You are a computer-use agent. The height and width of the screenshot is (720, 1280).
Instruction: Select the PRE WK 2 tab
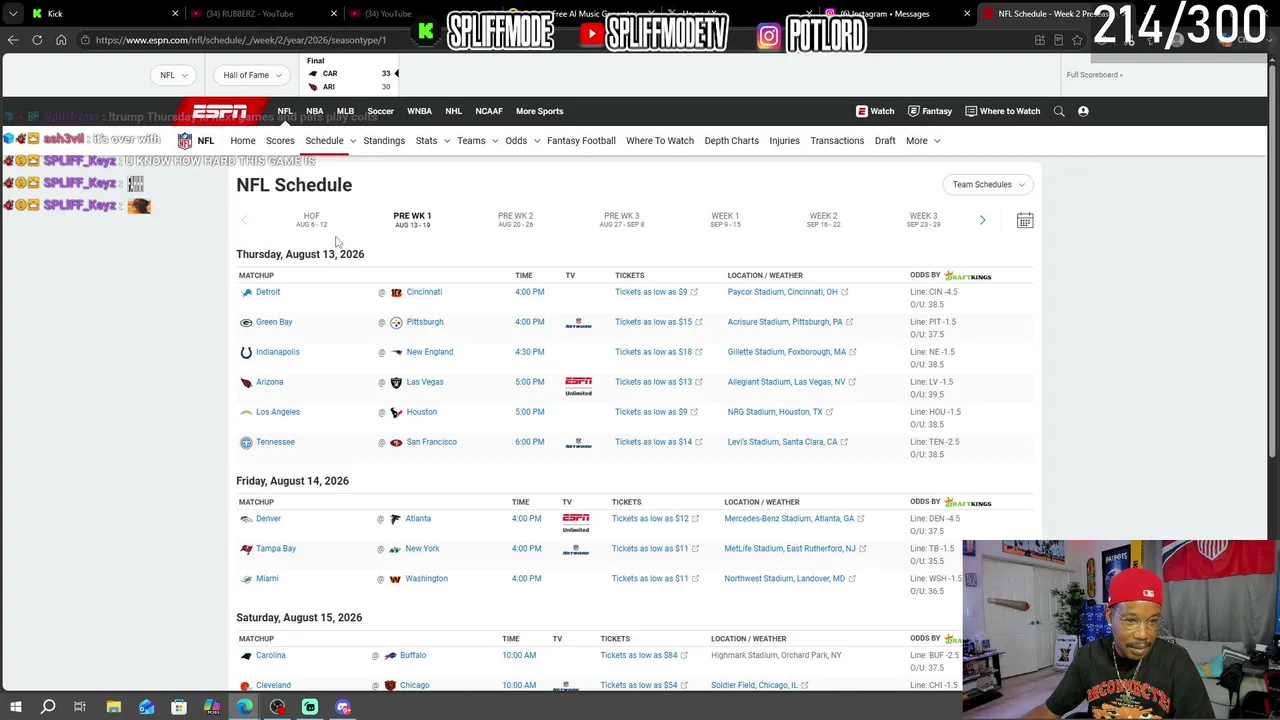click(516, 219)
